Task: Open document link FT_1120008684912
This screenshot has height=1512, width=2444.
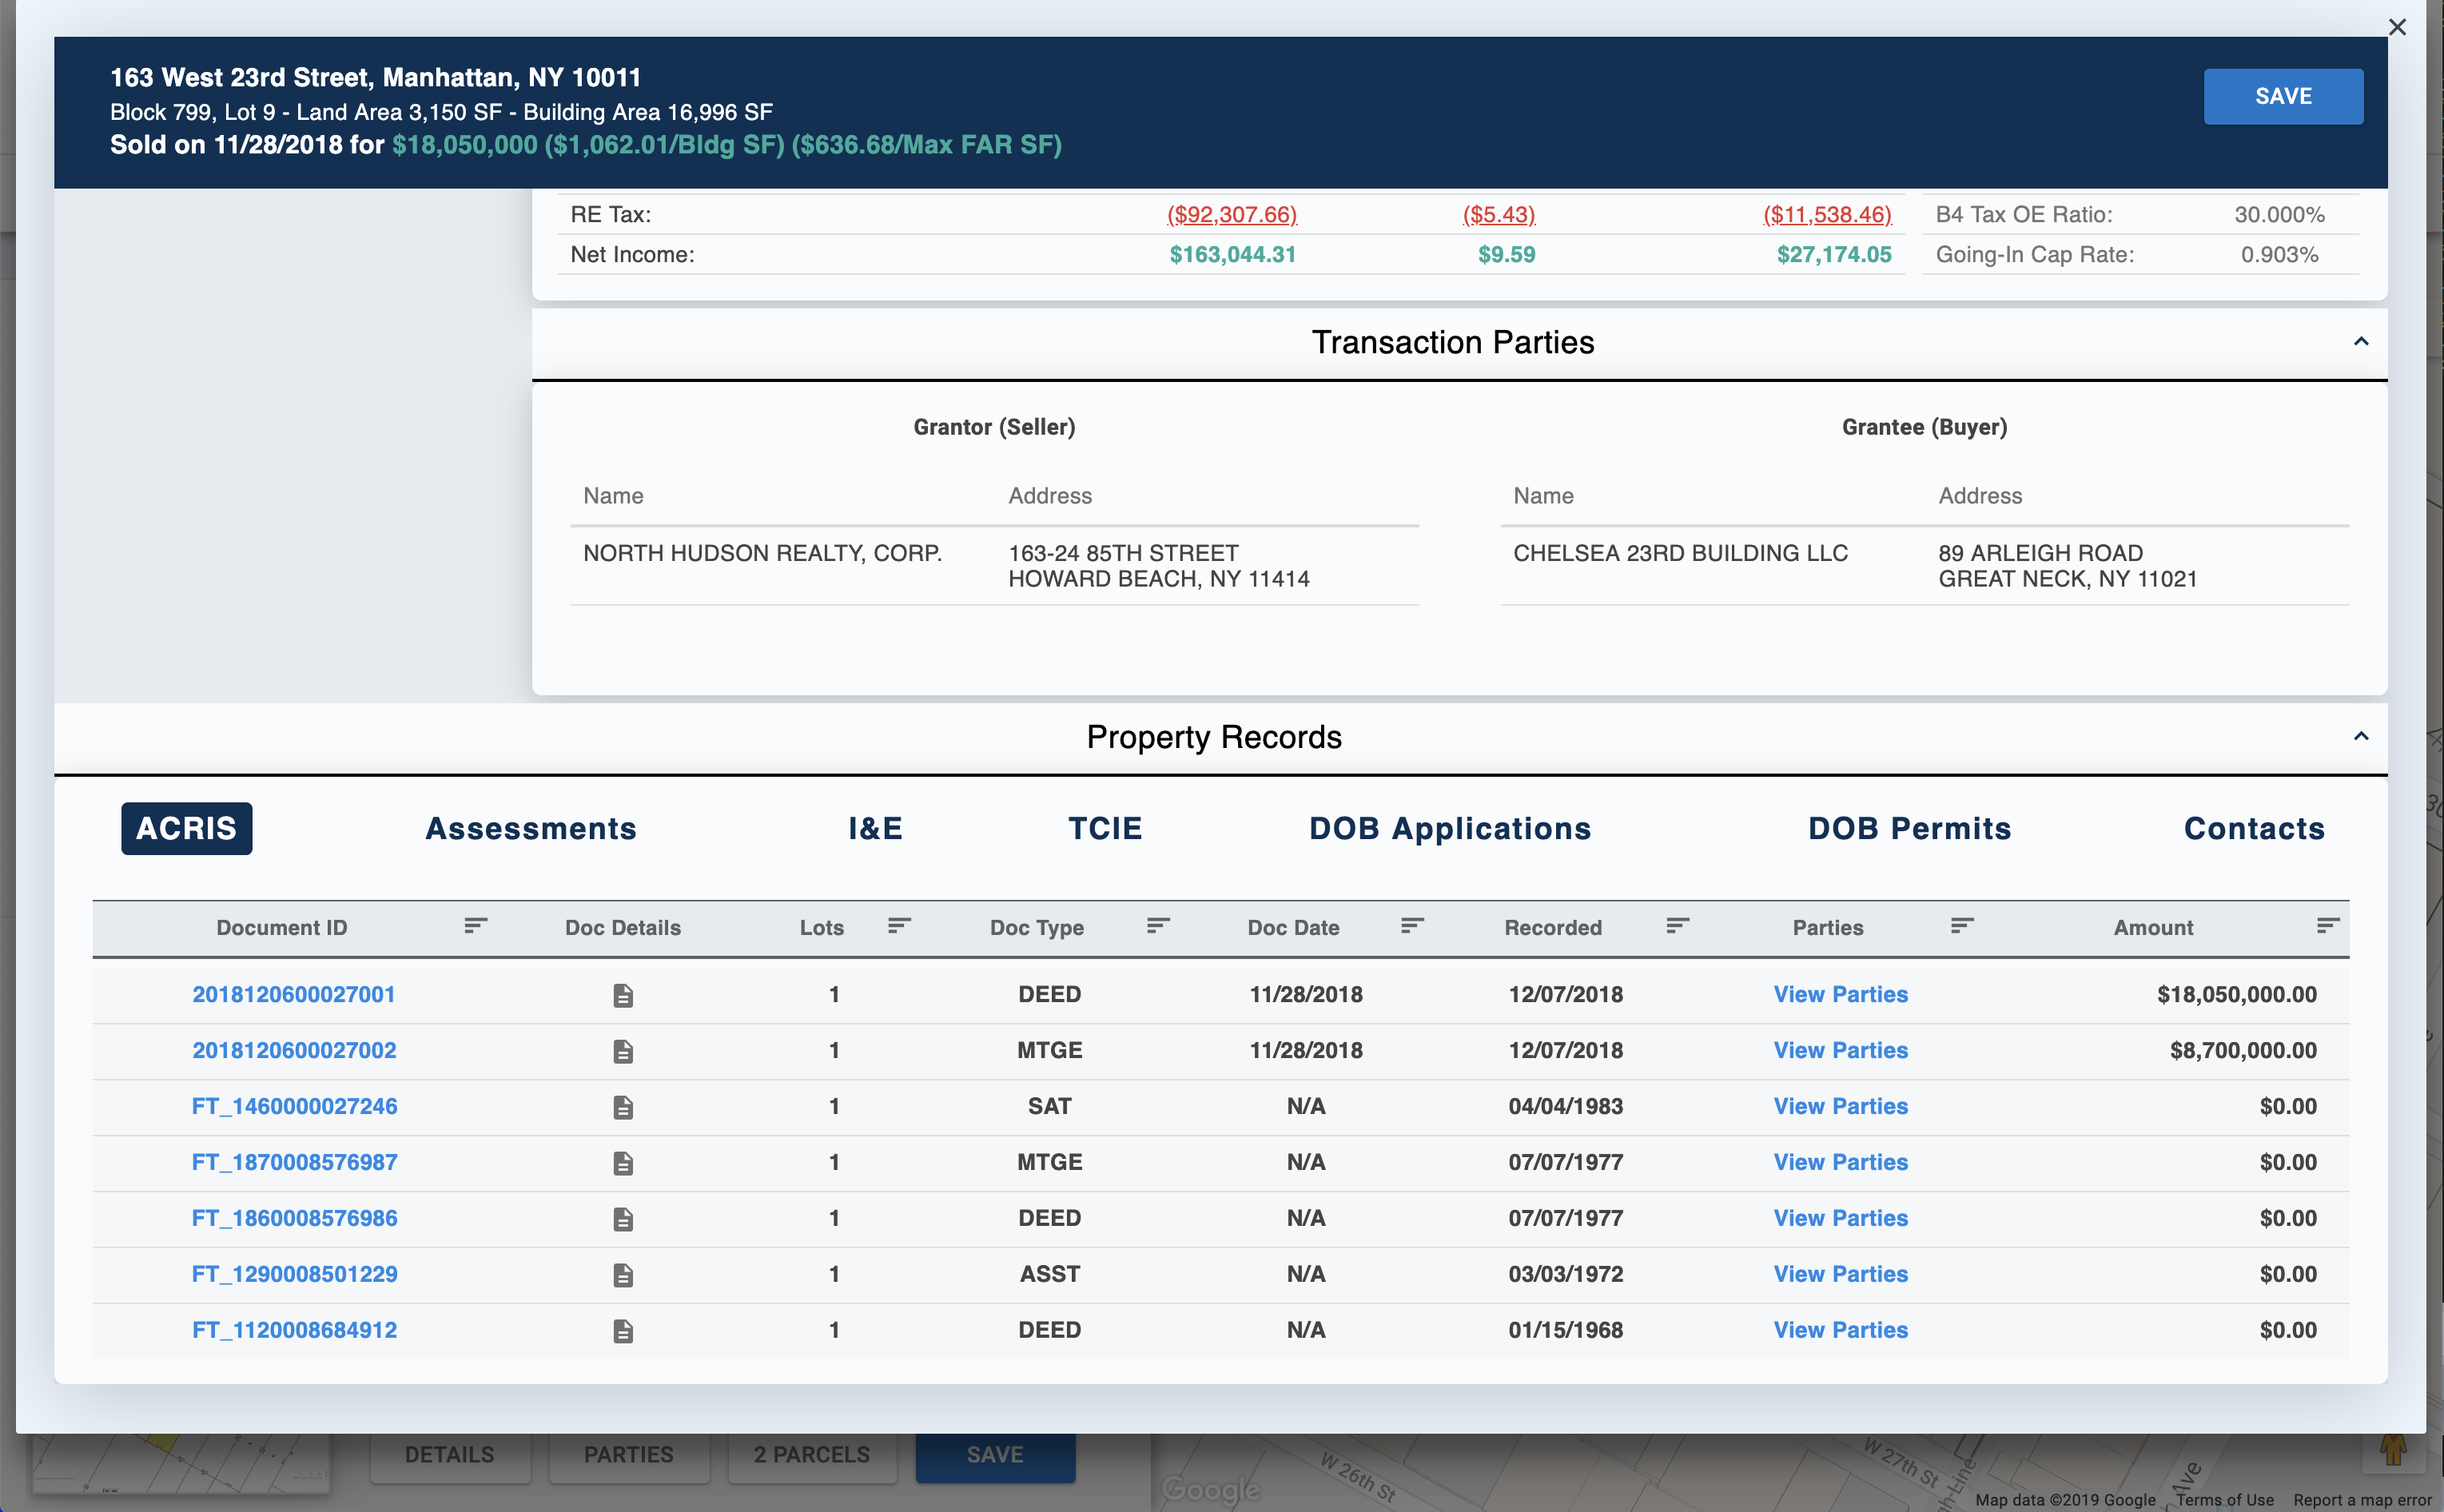Action: (294, 1330)
